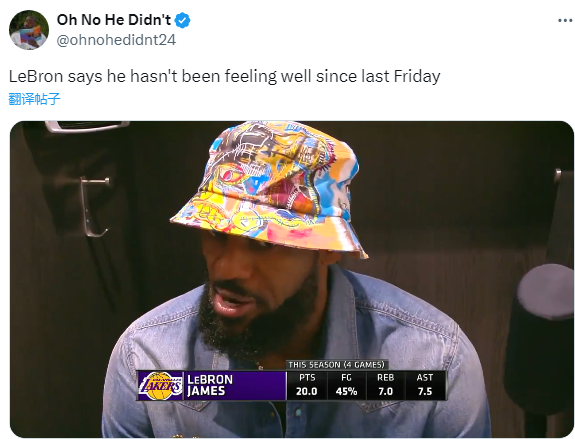Click the PTS 20.0 stat box
Screen dimensions: 575x439
307,385
